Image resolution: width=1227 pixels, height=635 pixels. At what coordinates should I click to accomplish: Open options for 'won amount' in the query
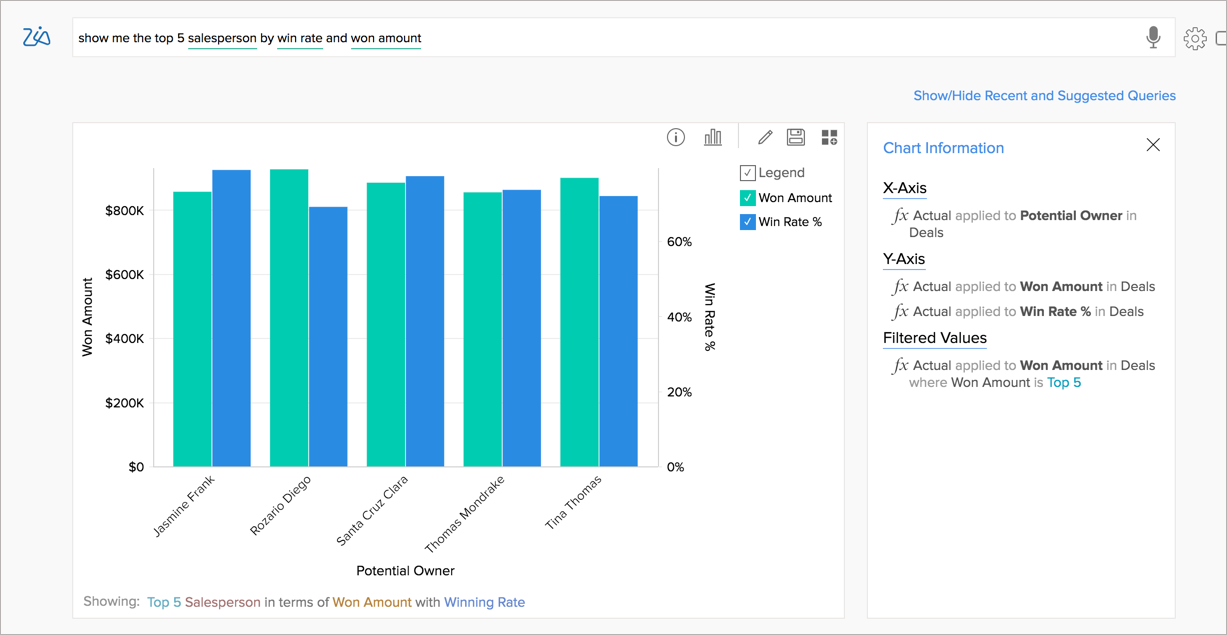tap(386, 37)
